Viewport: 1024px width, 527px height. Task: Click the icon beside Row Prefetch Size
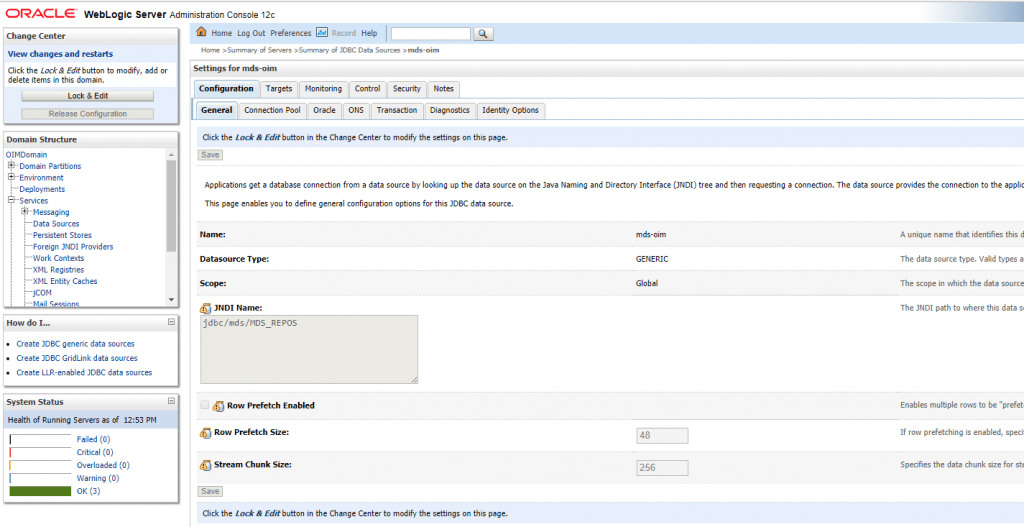[x=206, y=433]
